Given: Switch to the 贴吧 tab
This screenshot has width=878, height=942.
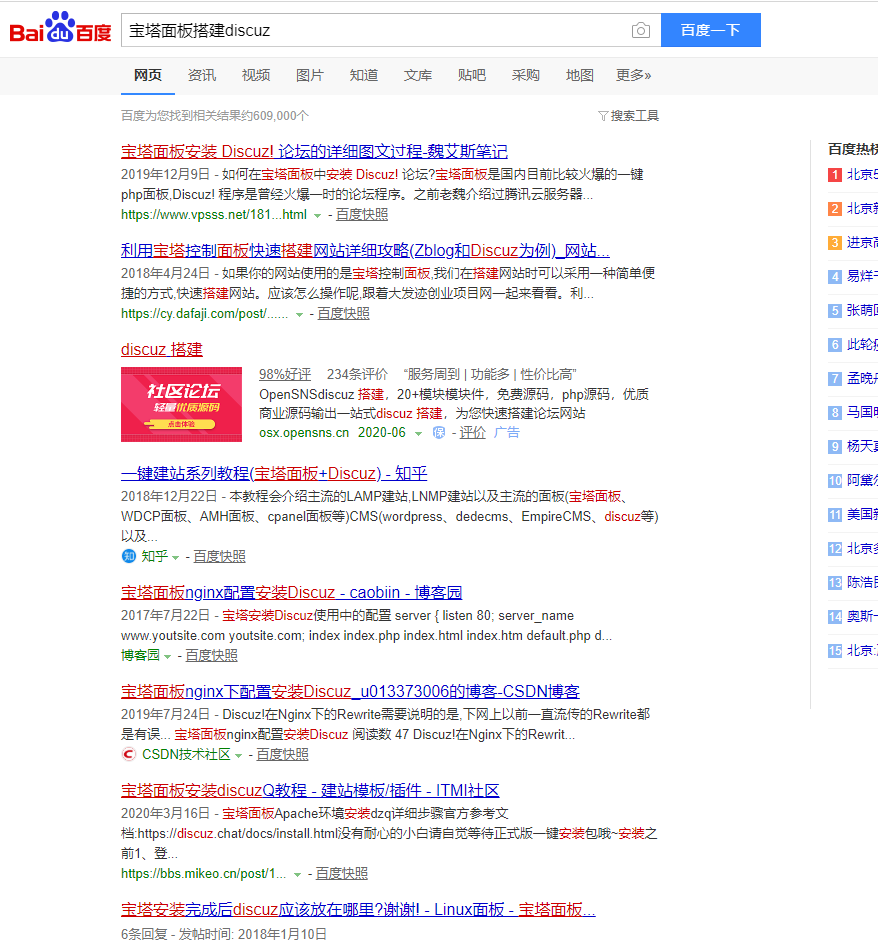Looking at the screenshot, I should [x=472, y=75].
